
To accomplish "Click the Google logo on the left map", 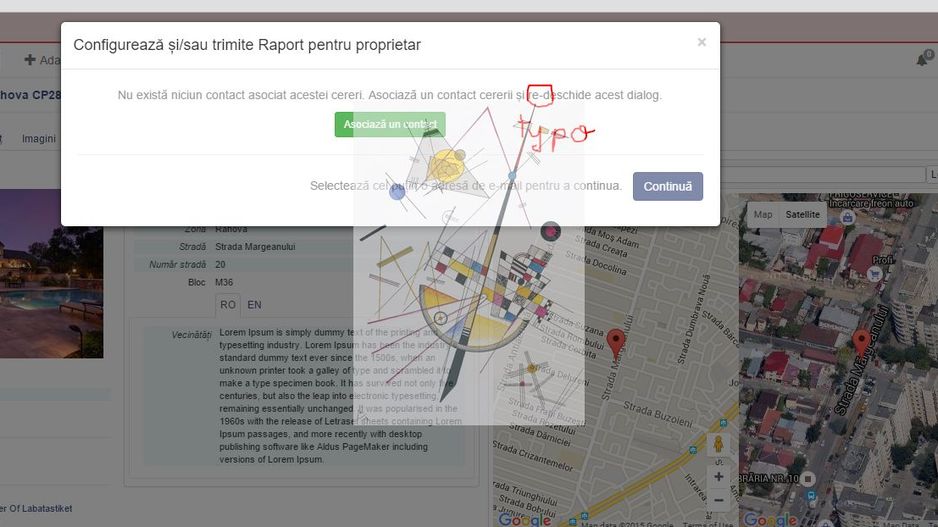I will tap(525, 519).
